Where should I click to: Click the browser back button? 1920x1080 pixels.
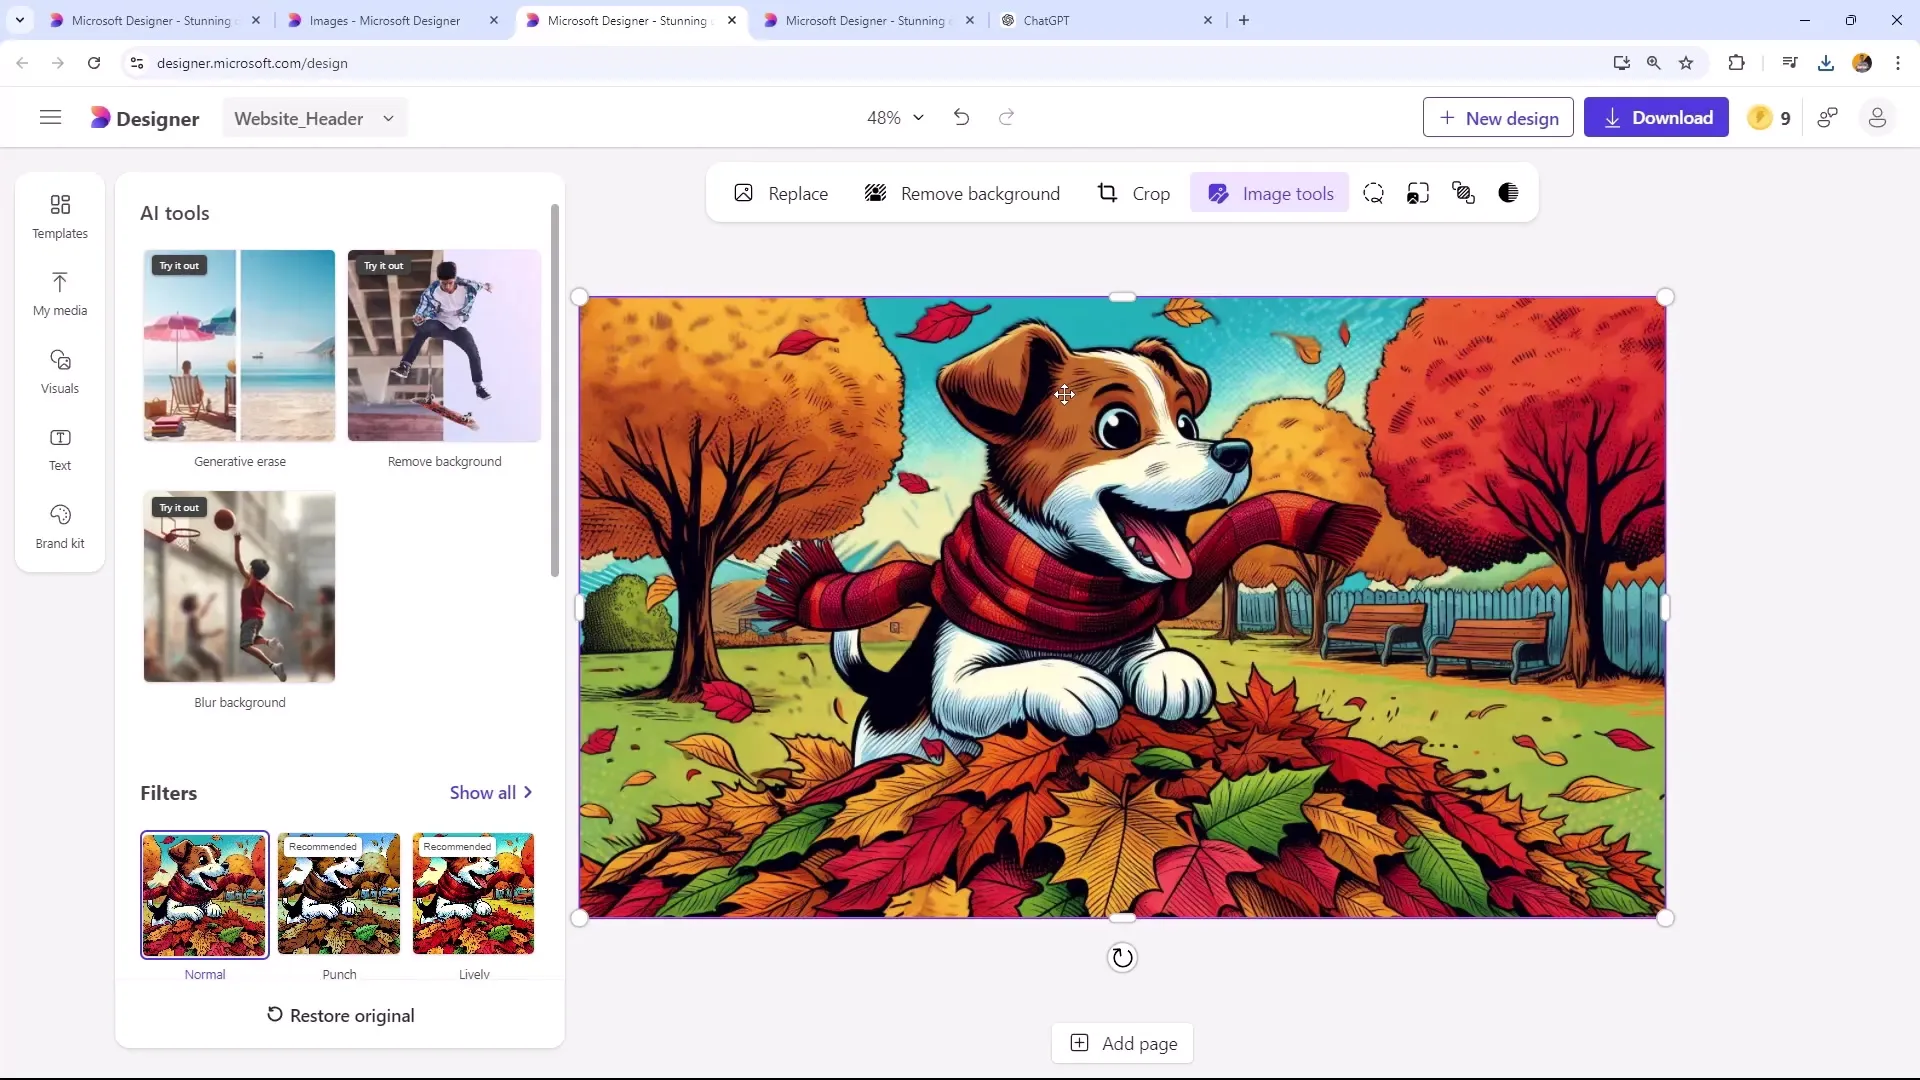point(22,63)
